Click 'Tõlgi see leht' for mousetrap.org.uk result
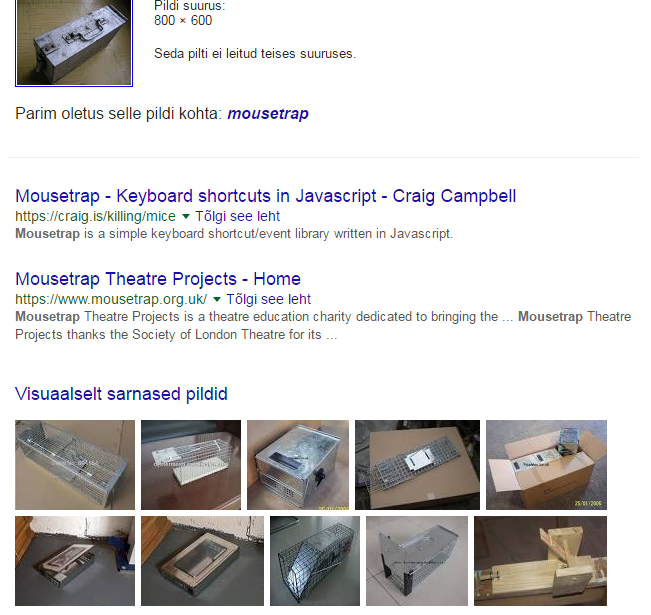The image size is (651, 615). click(x=268, y=299)
